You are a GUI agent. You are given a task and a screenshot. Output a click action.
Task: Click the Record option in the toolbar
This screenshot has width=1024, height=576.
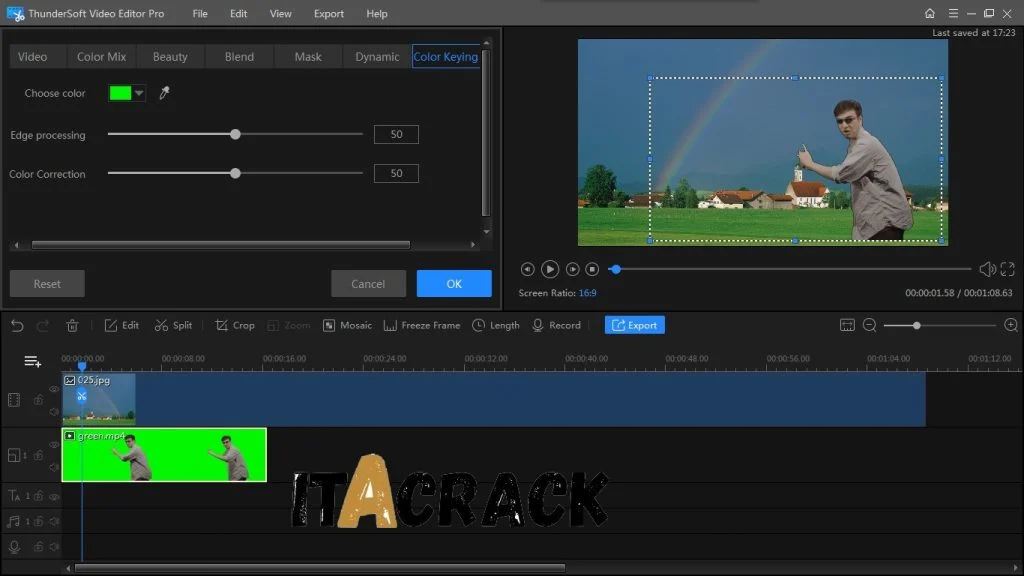click(x=558, y=325)
